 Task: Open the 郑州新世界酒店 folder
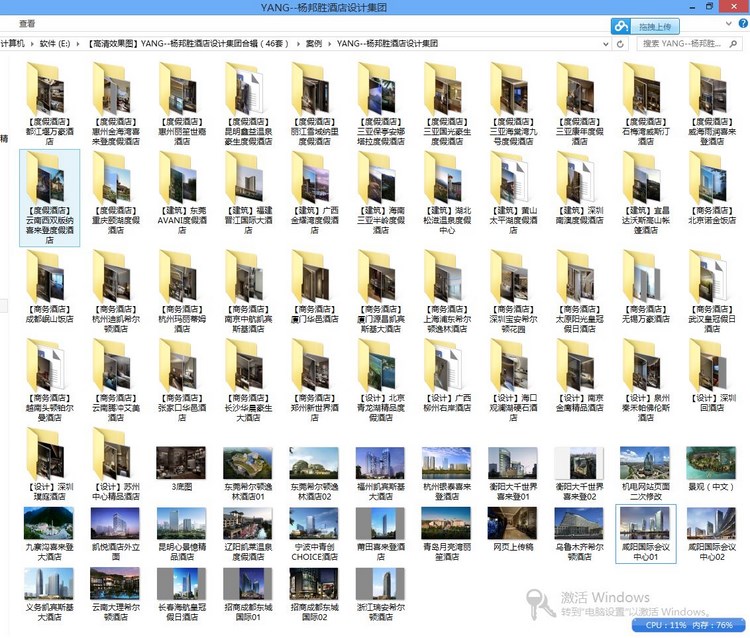314,380
